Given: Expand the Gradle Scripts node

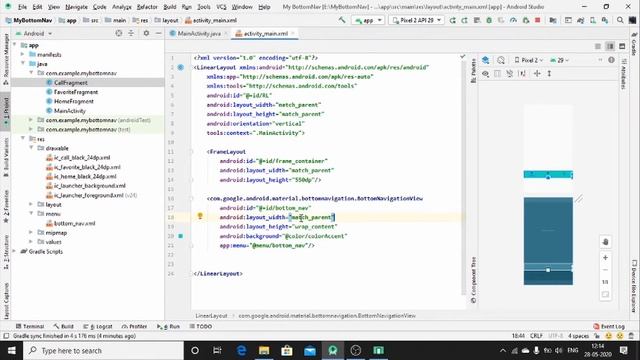Looking at the screenshot, I should tap(15, 251).
